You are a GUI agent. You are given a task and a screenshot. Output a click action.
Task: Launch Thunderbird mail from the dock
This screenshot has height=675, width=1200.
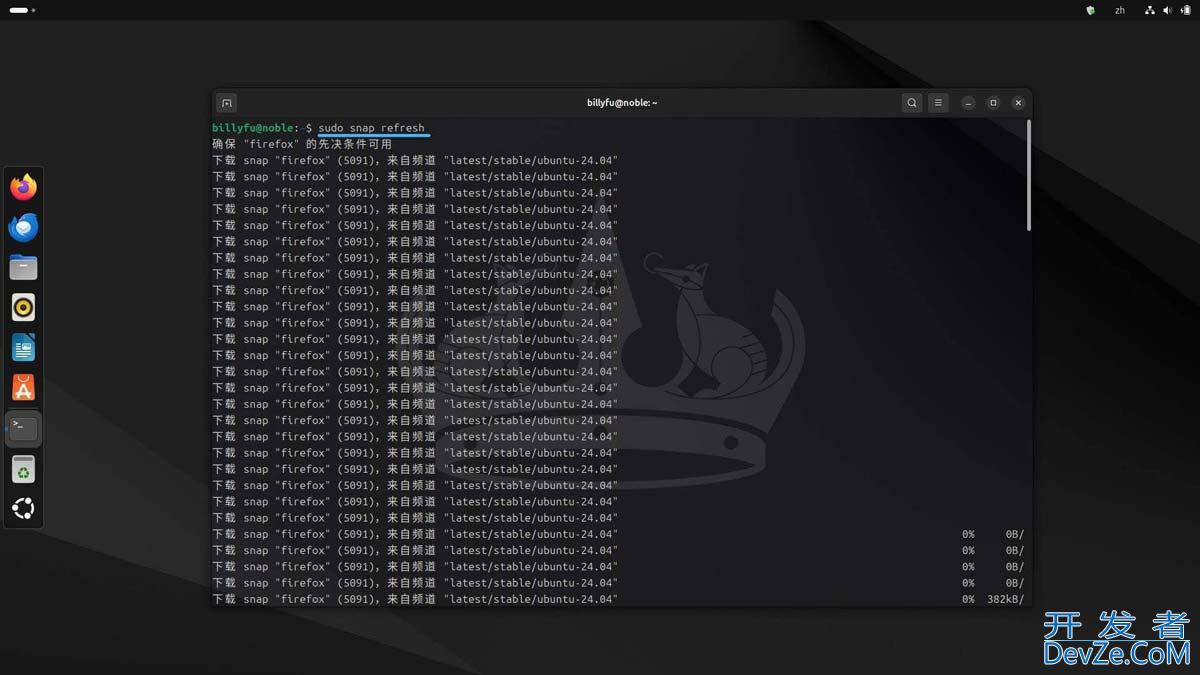[23, 227]
